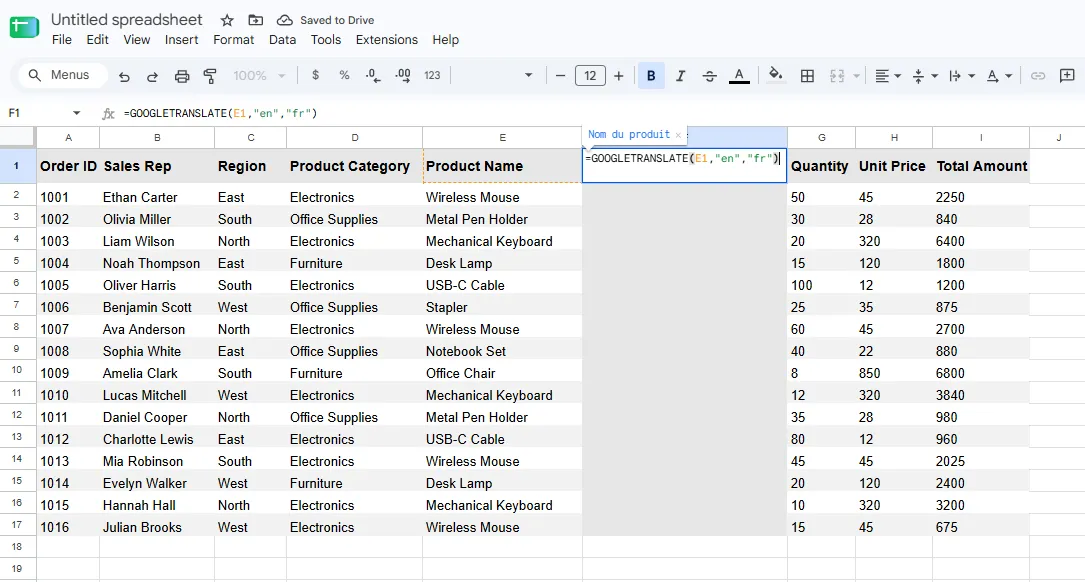Viewport: 1085px width, 582px height.
Task: Decrease decimal places
Action: (373, 75)
